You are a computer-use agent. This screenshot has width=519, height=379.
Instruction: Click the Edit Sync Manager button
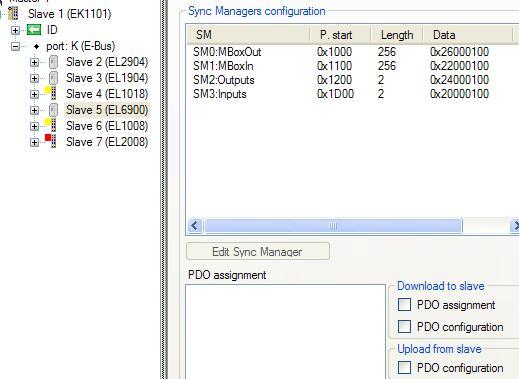258,251
